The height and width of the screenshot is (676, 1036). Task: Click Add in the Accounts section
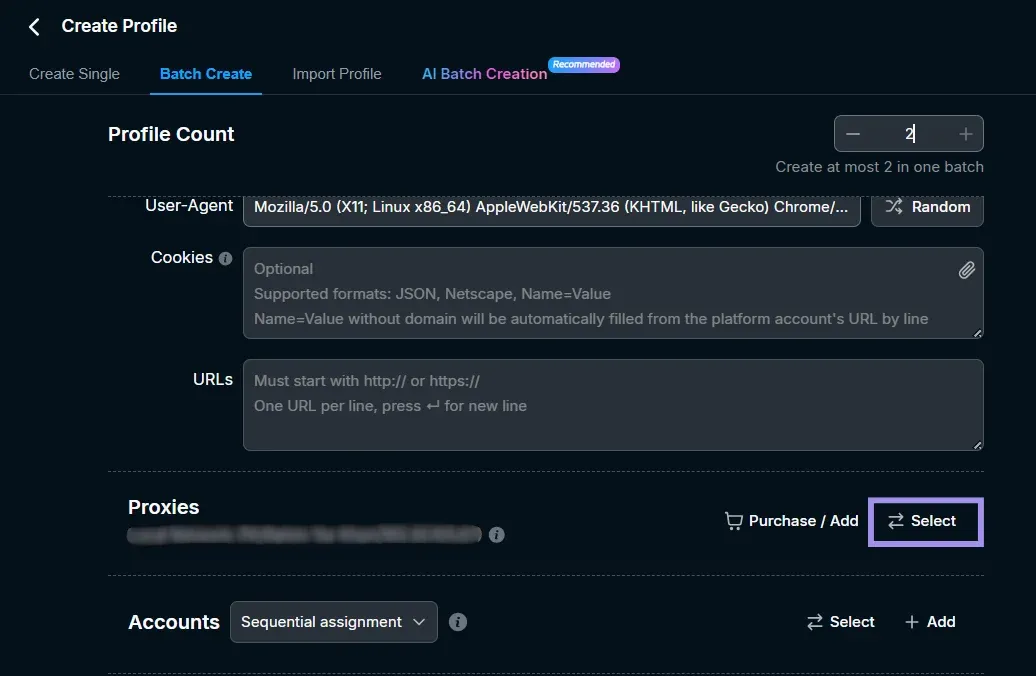pyautogui.click(x=930, y=622)
